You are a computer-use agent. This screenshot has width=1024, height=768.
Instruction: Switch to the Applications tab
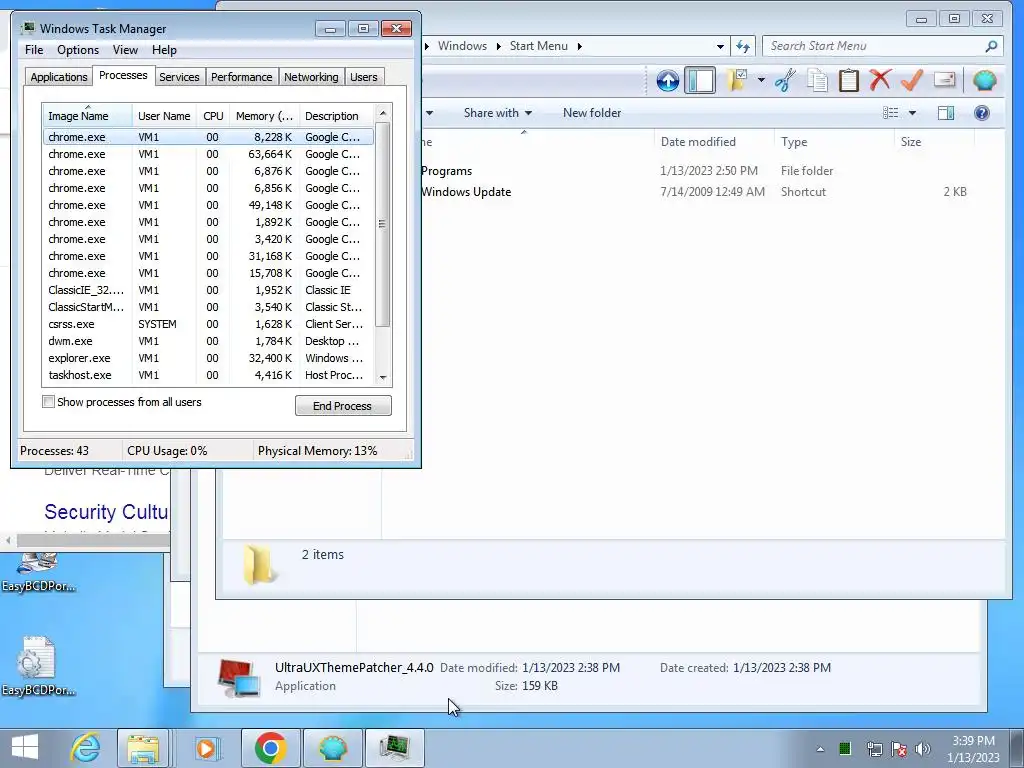click(x=59, y=77)
